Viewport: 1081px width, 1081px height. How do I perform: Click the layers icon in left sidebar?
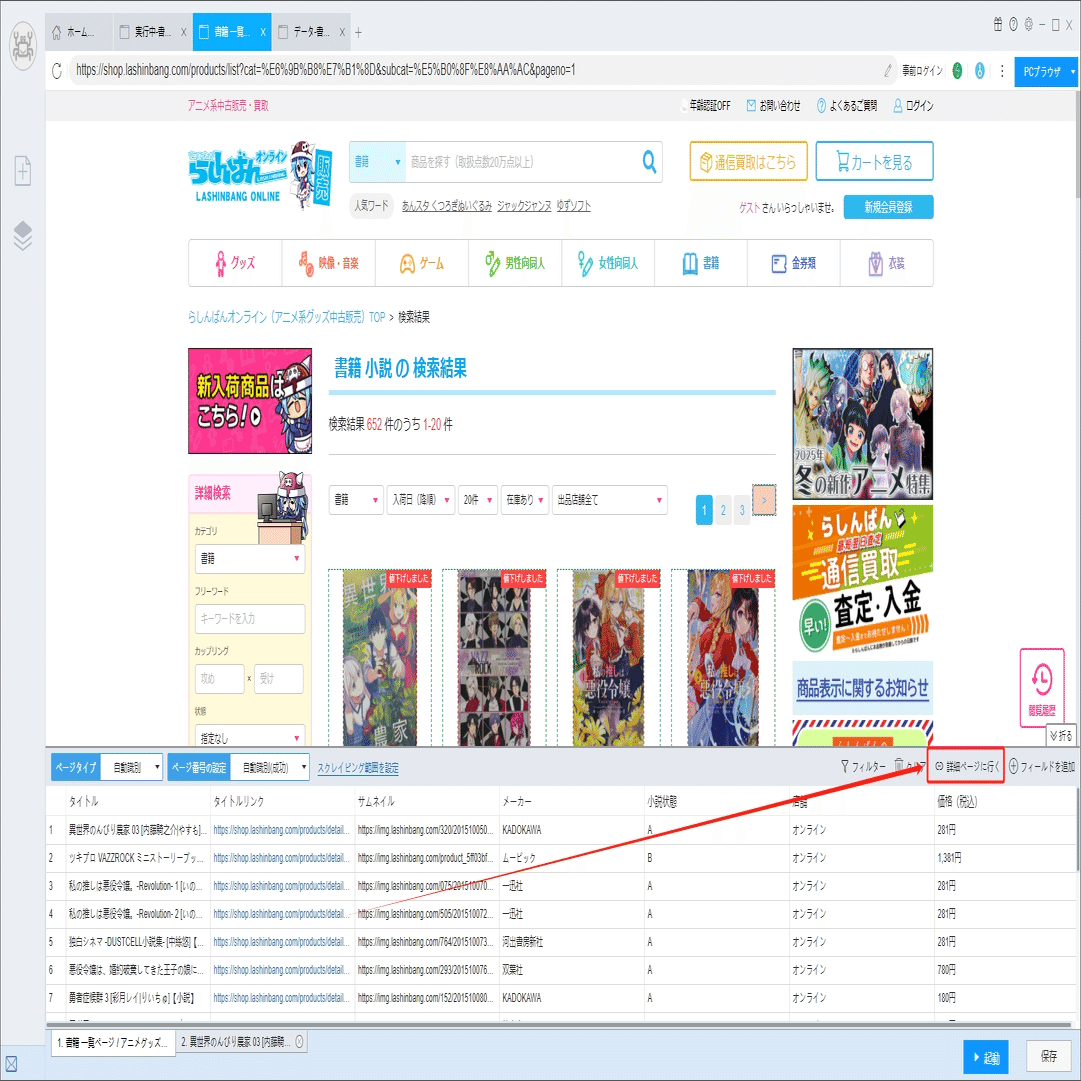23,236
